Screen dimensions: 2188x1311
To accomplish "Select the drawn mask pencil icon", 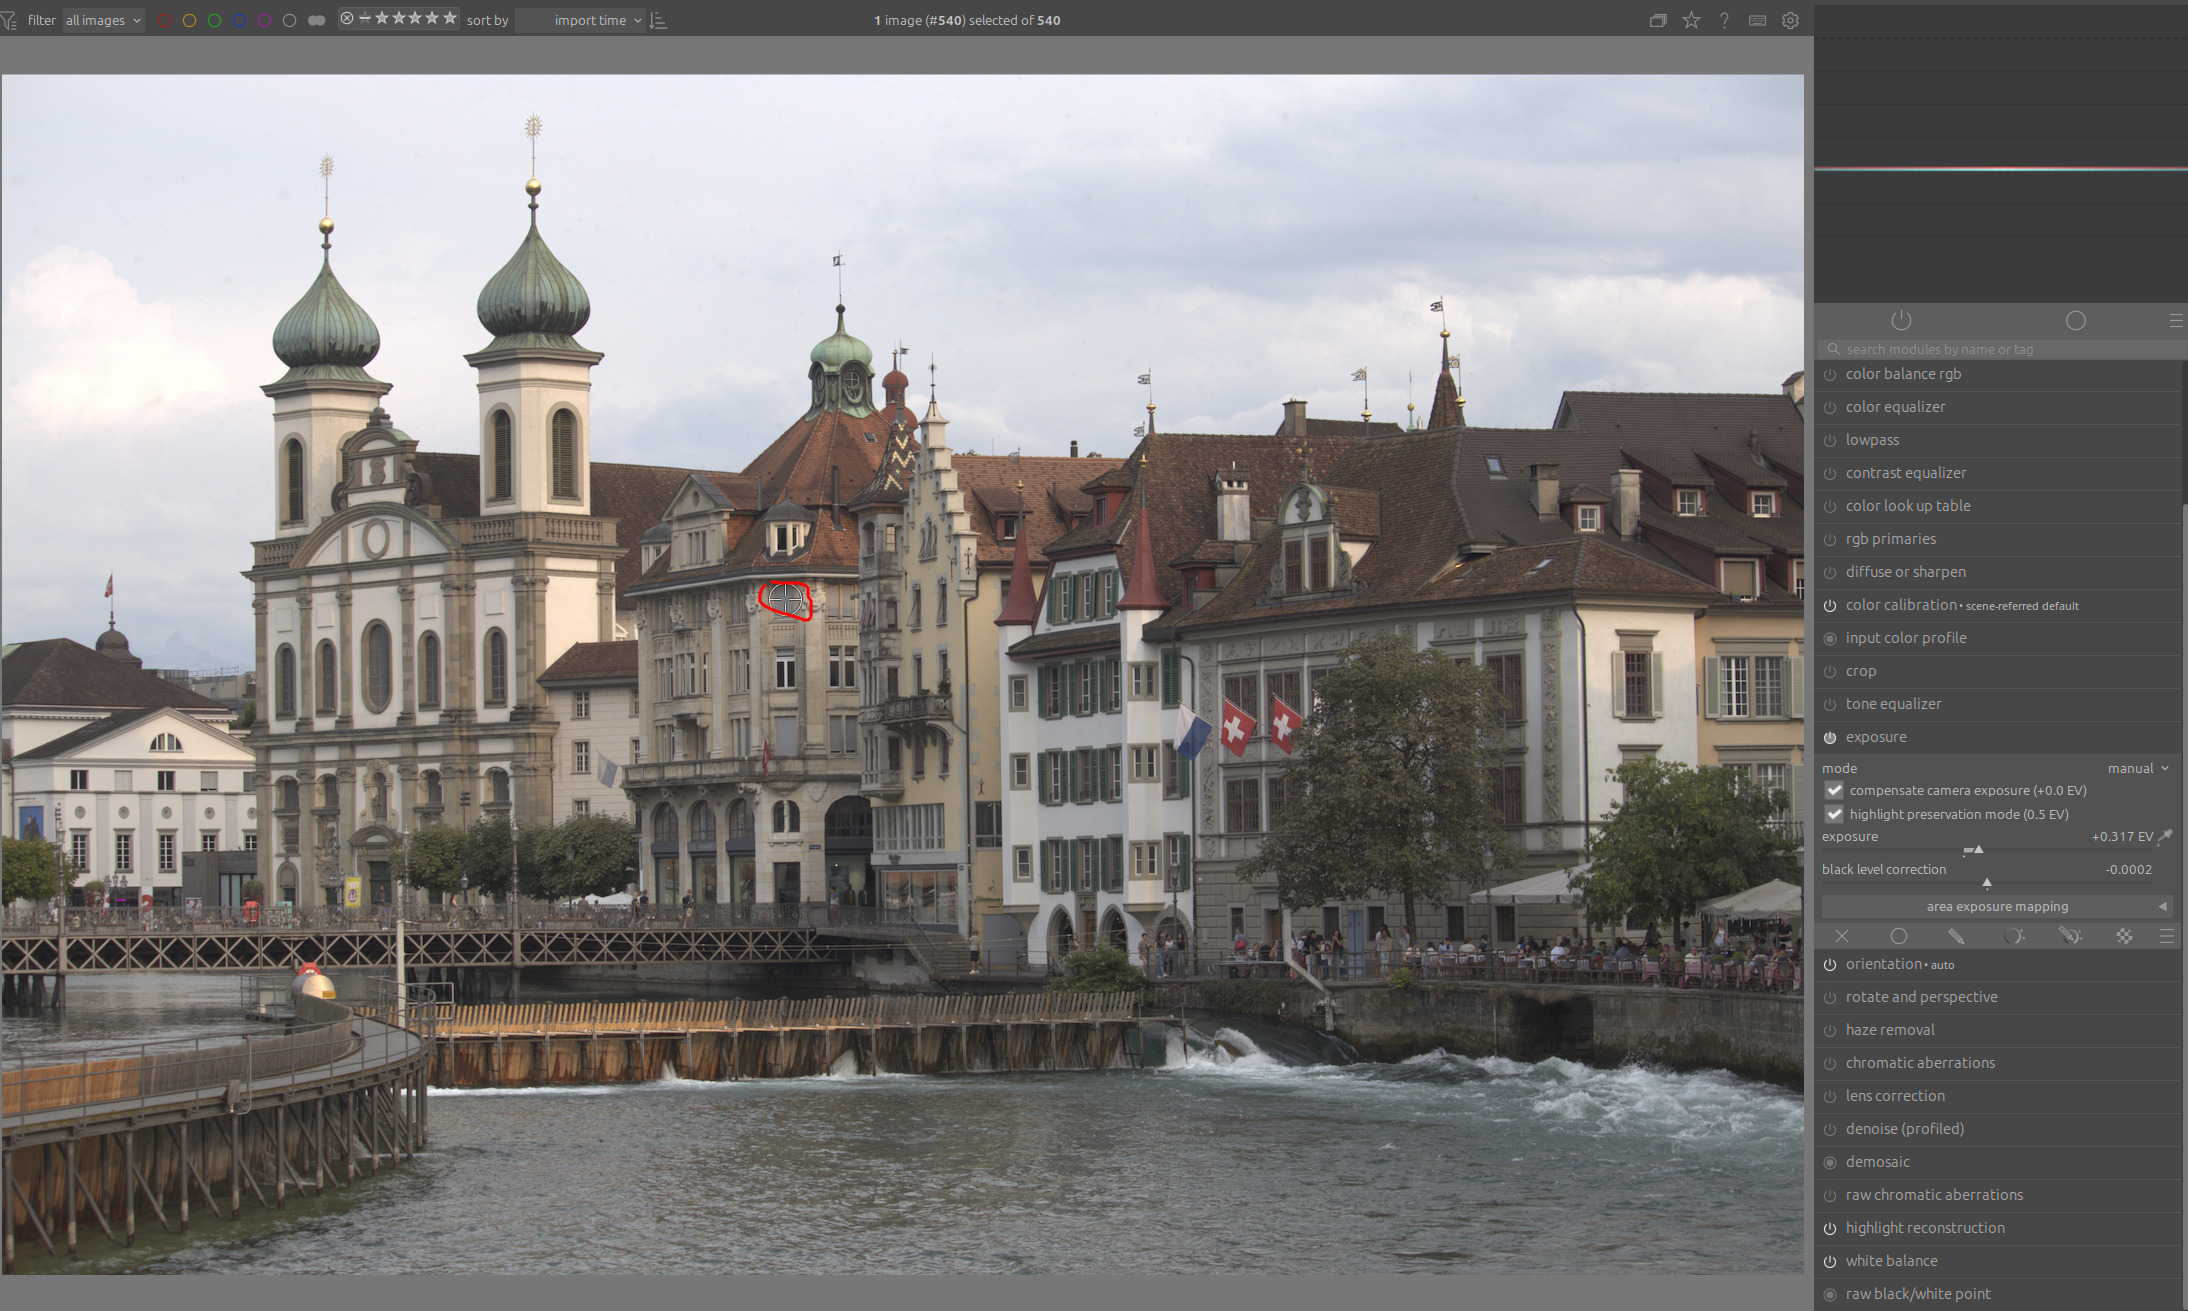I will pyautogui.click(x=1956, y=936).
